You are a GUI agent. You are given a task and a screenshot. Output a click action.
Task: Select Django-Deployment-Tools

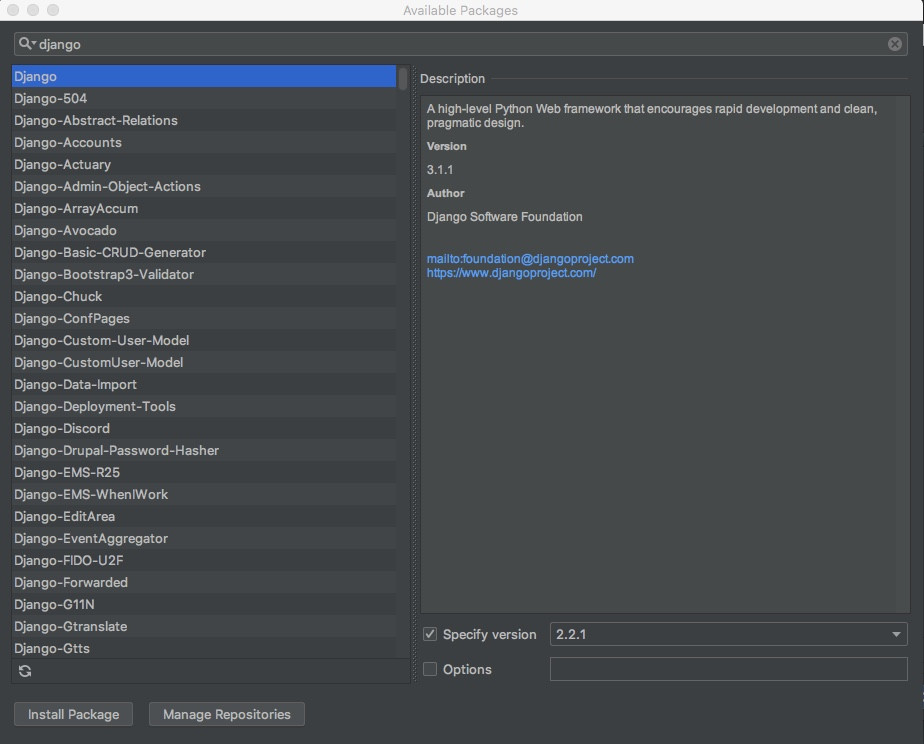point(204,406)
